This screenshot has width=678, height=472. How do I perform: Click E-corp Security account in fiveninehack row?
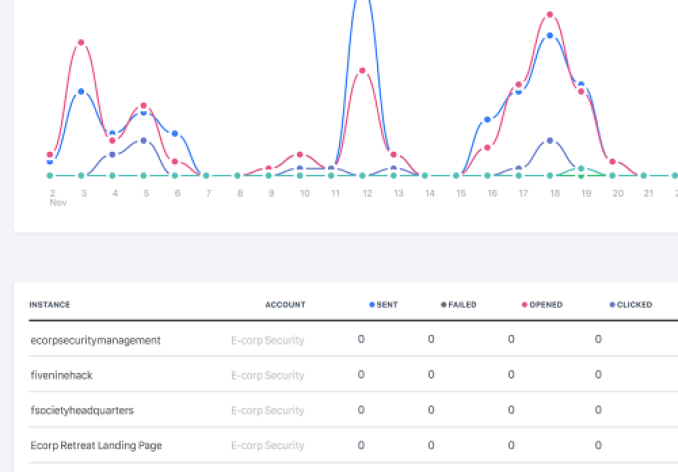tap(267, 375)
